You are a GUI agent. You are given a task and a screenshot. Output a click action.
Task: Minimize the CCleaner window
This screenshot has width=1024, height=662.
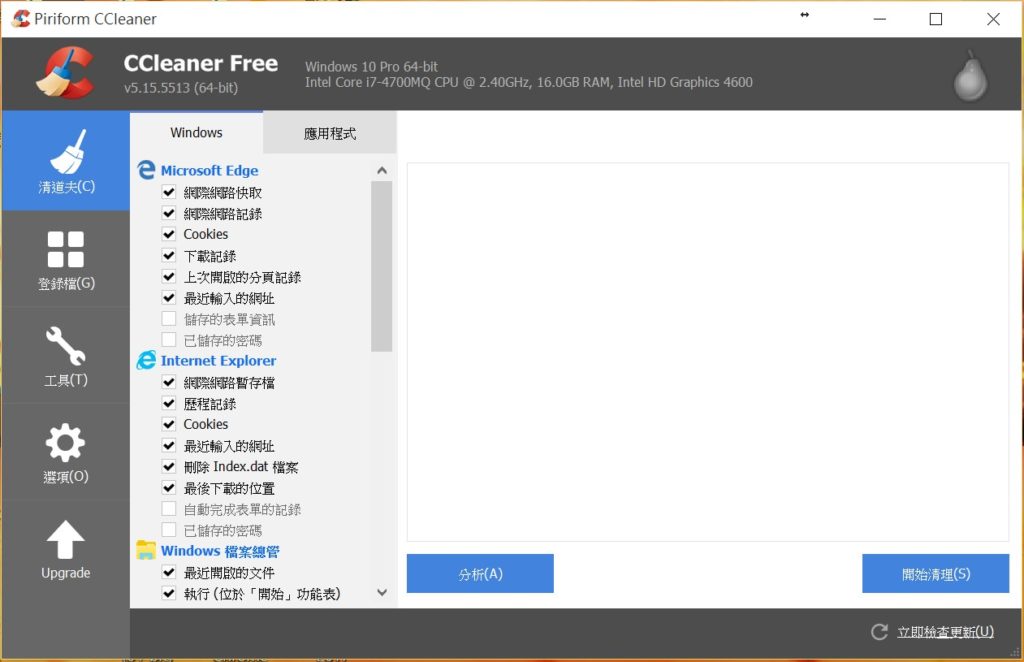point(880,19)
